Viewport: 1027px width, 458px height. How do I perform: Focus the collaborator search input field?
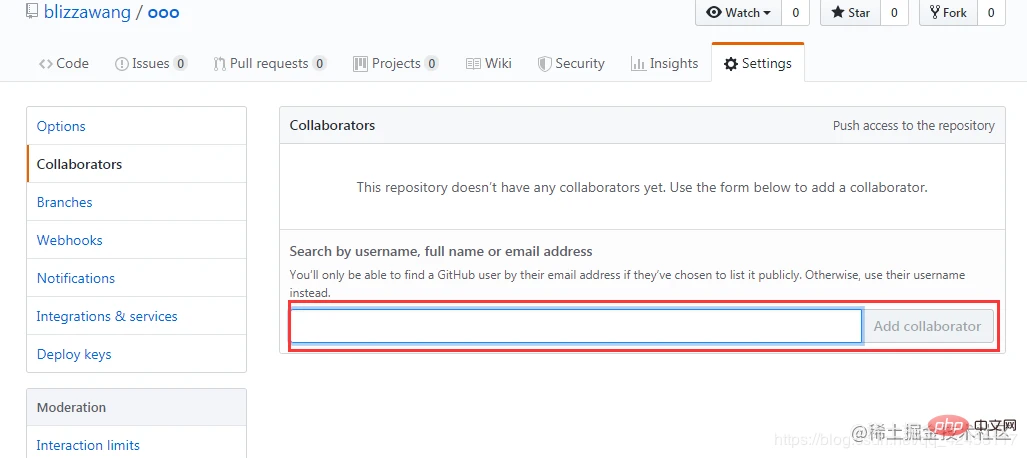(576, 326)
